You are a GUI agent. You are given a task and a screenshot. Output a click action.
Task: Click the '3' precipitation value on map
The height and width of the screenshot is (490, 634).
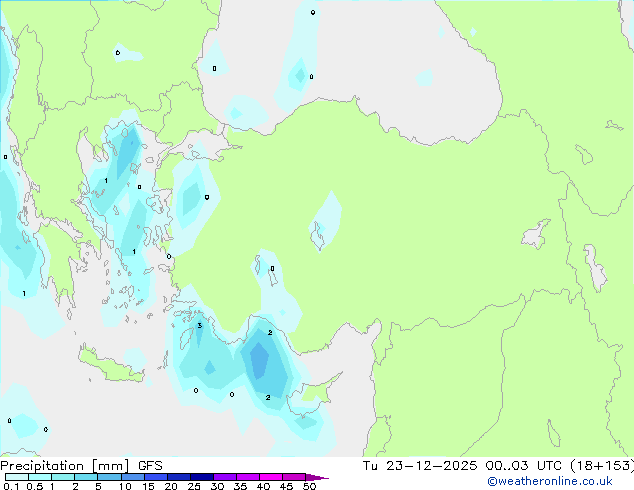click(x=199, y=326)
